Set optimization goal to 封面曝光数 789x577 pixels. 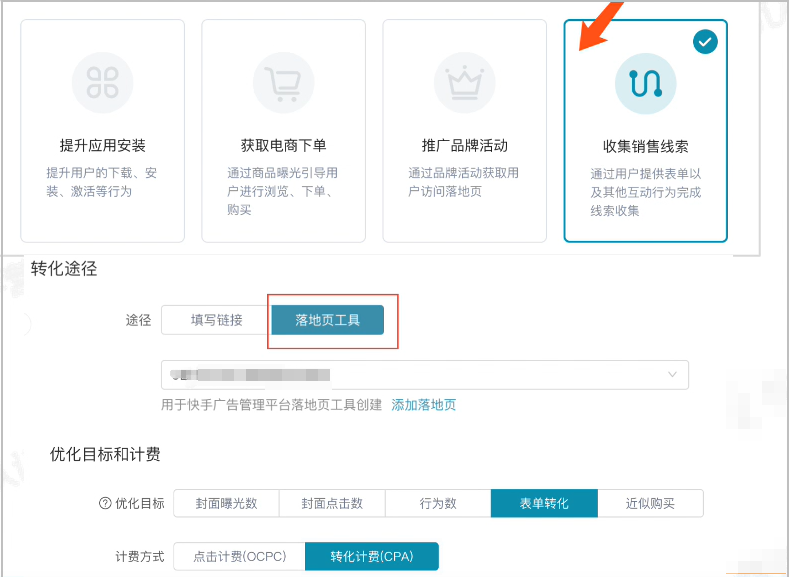(x=226, y=503)
